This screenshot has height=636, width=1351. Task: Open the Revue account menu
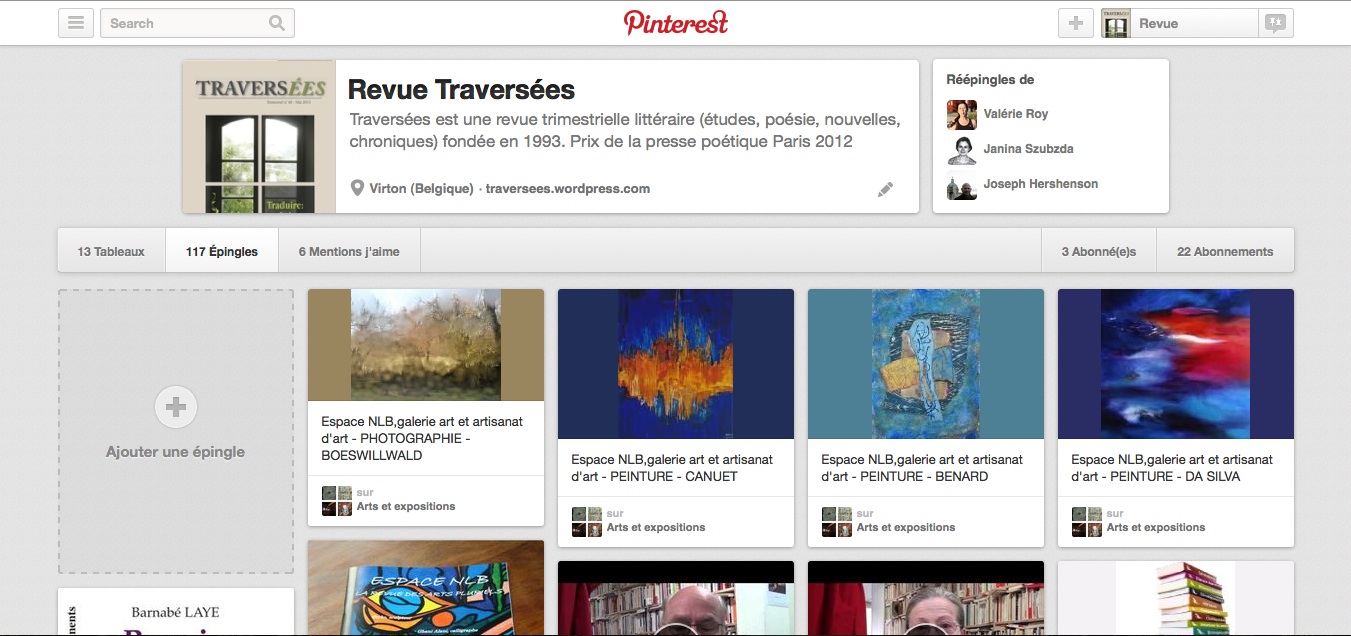click(1178, 23)
